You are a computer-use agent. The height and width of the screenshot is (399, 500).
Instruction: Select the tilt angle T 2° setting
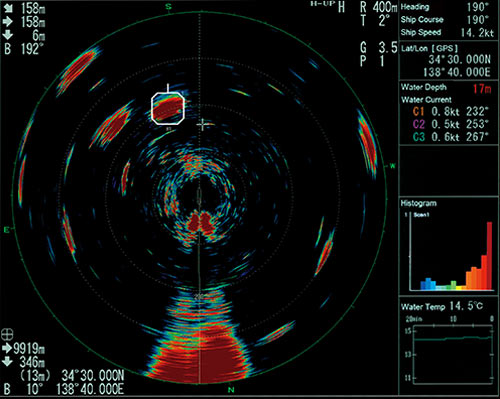[373, 21]
